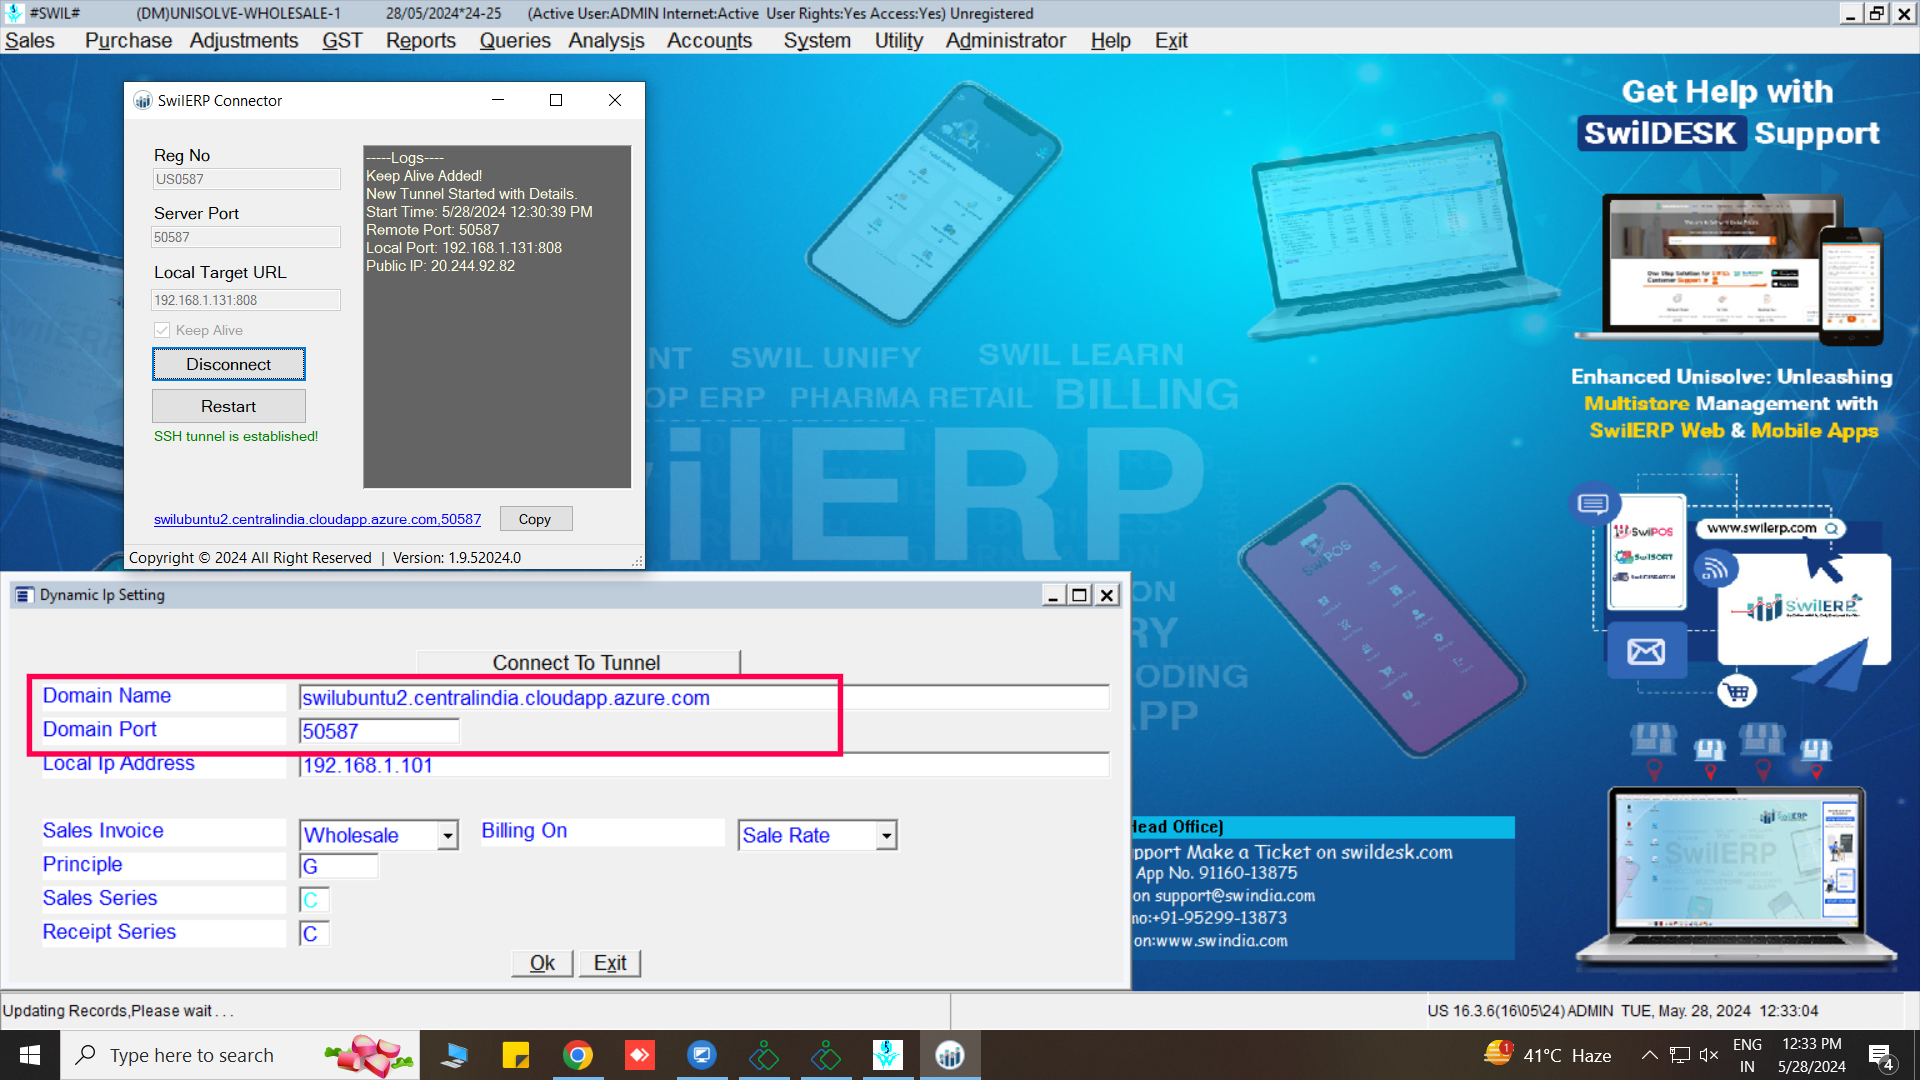The height and width of the screenshot is (1080, 1920).
Task: Click the Local Target URL field
Action: (x=246, y=300)
